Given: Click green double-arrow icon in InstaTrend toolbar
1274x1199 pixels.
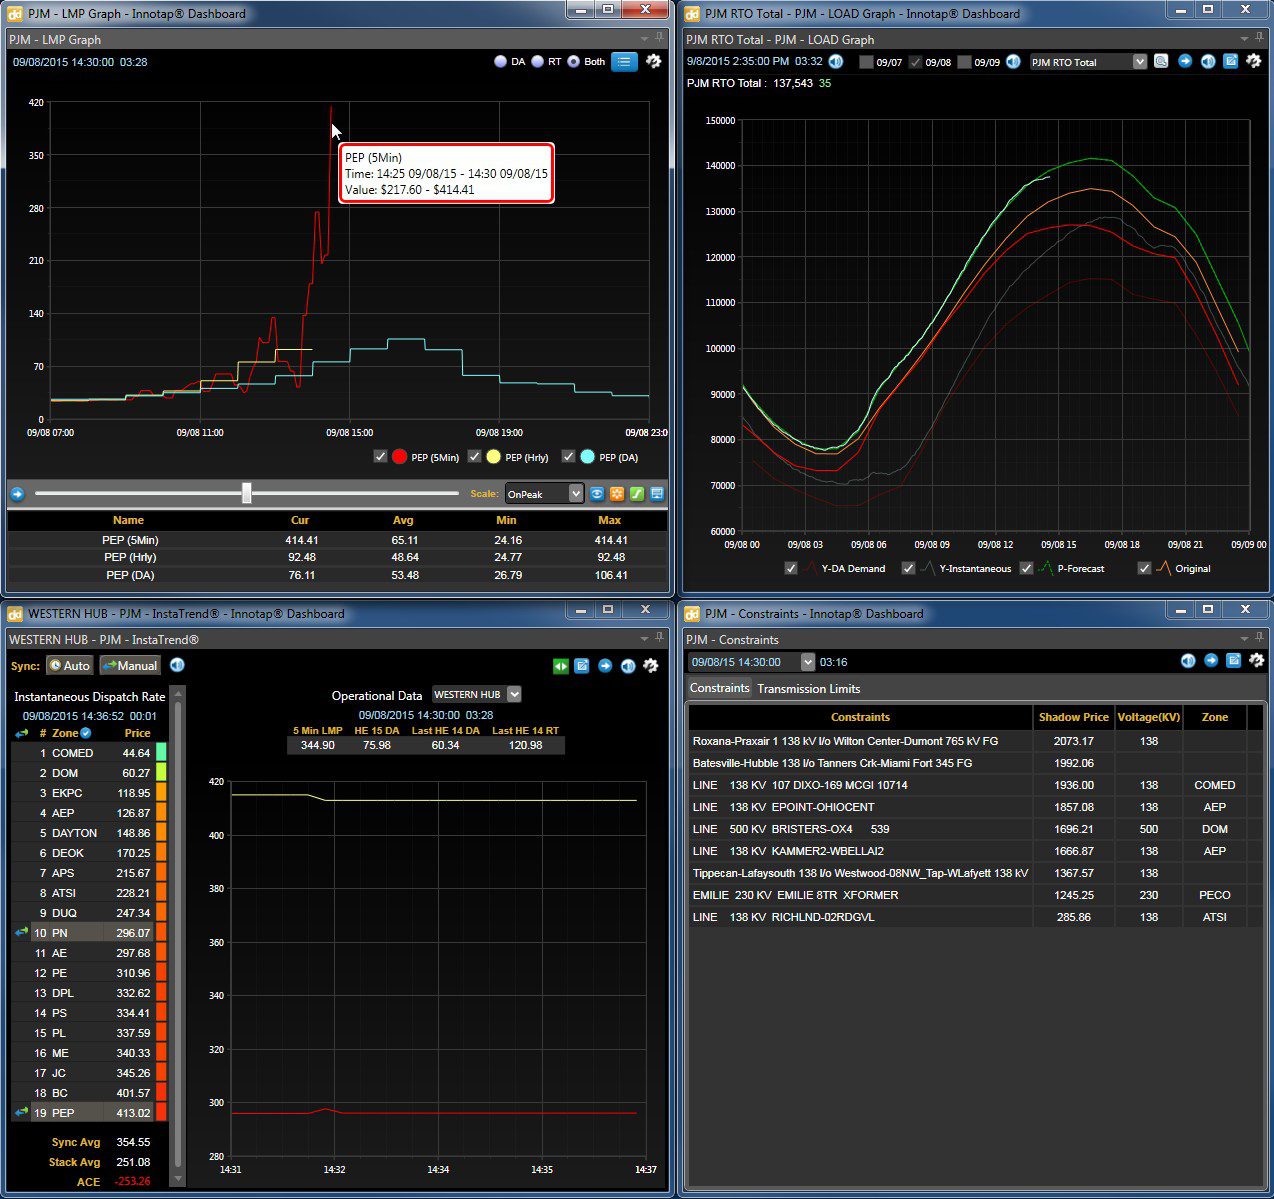Looking at the screenshot, I should point(560,666).
